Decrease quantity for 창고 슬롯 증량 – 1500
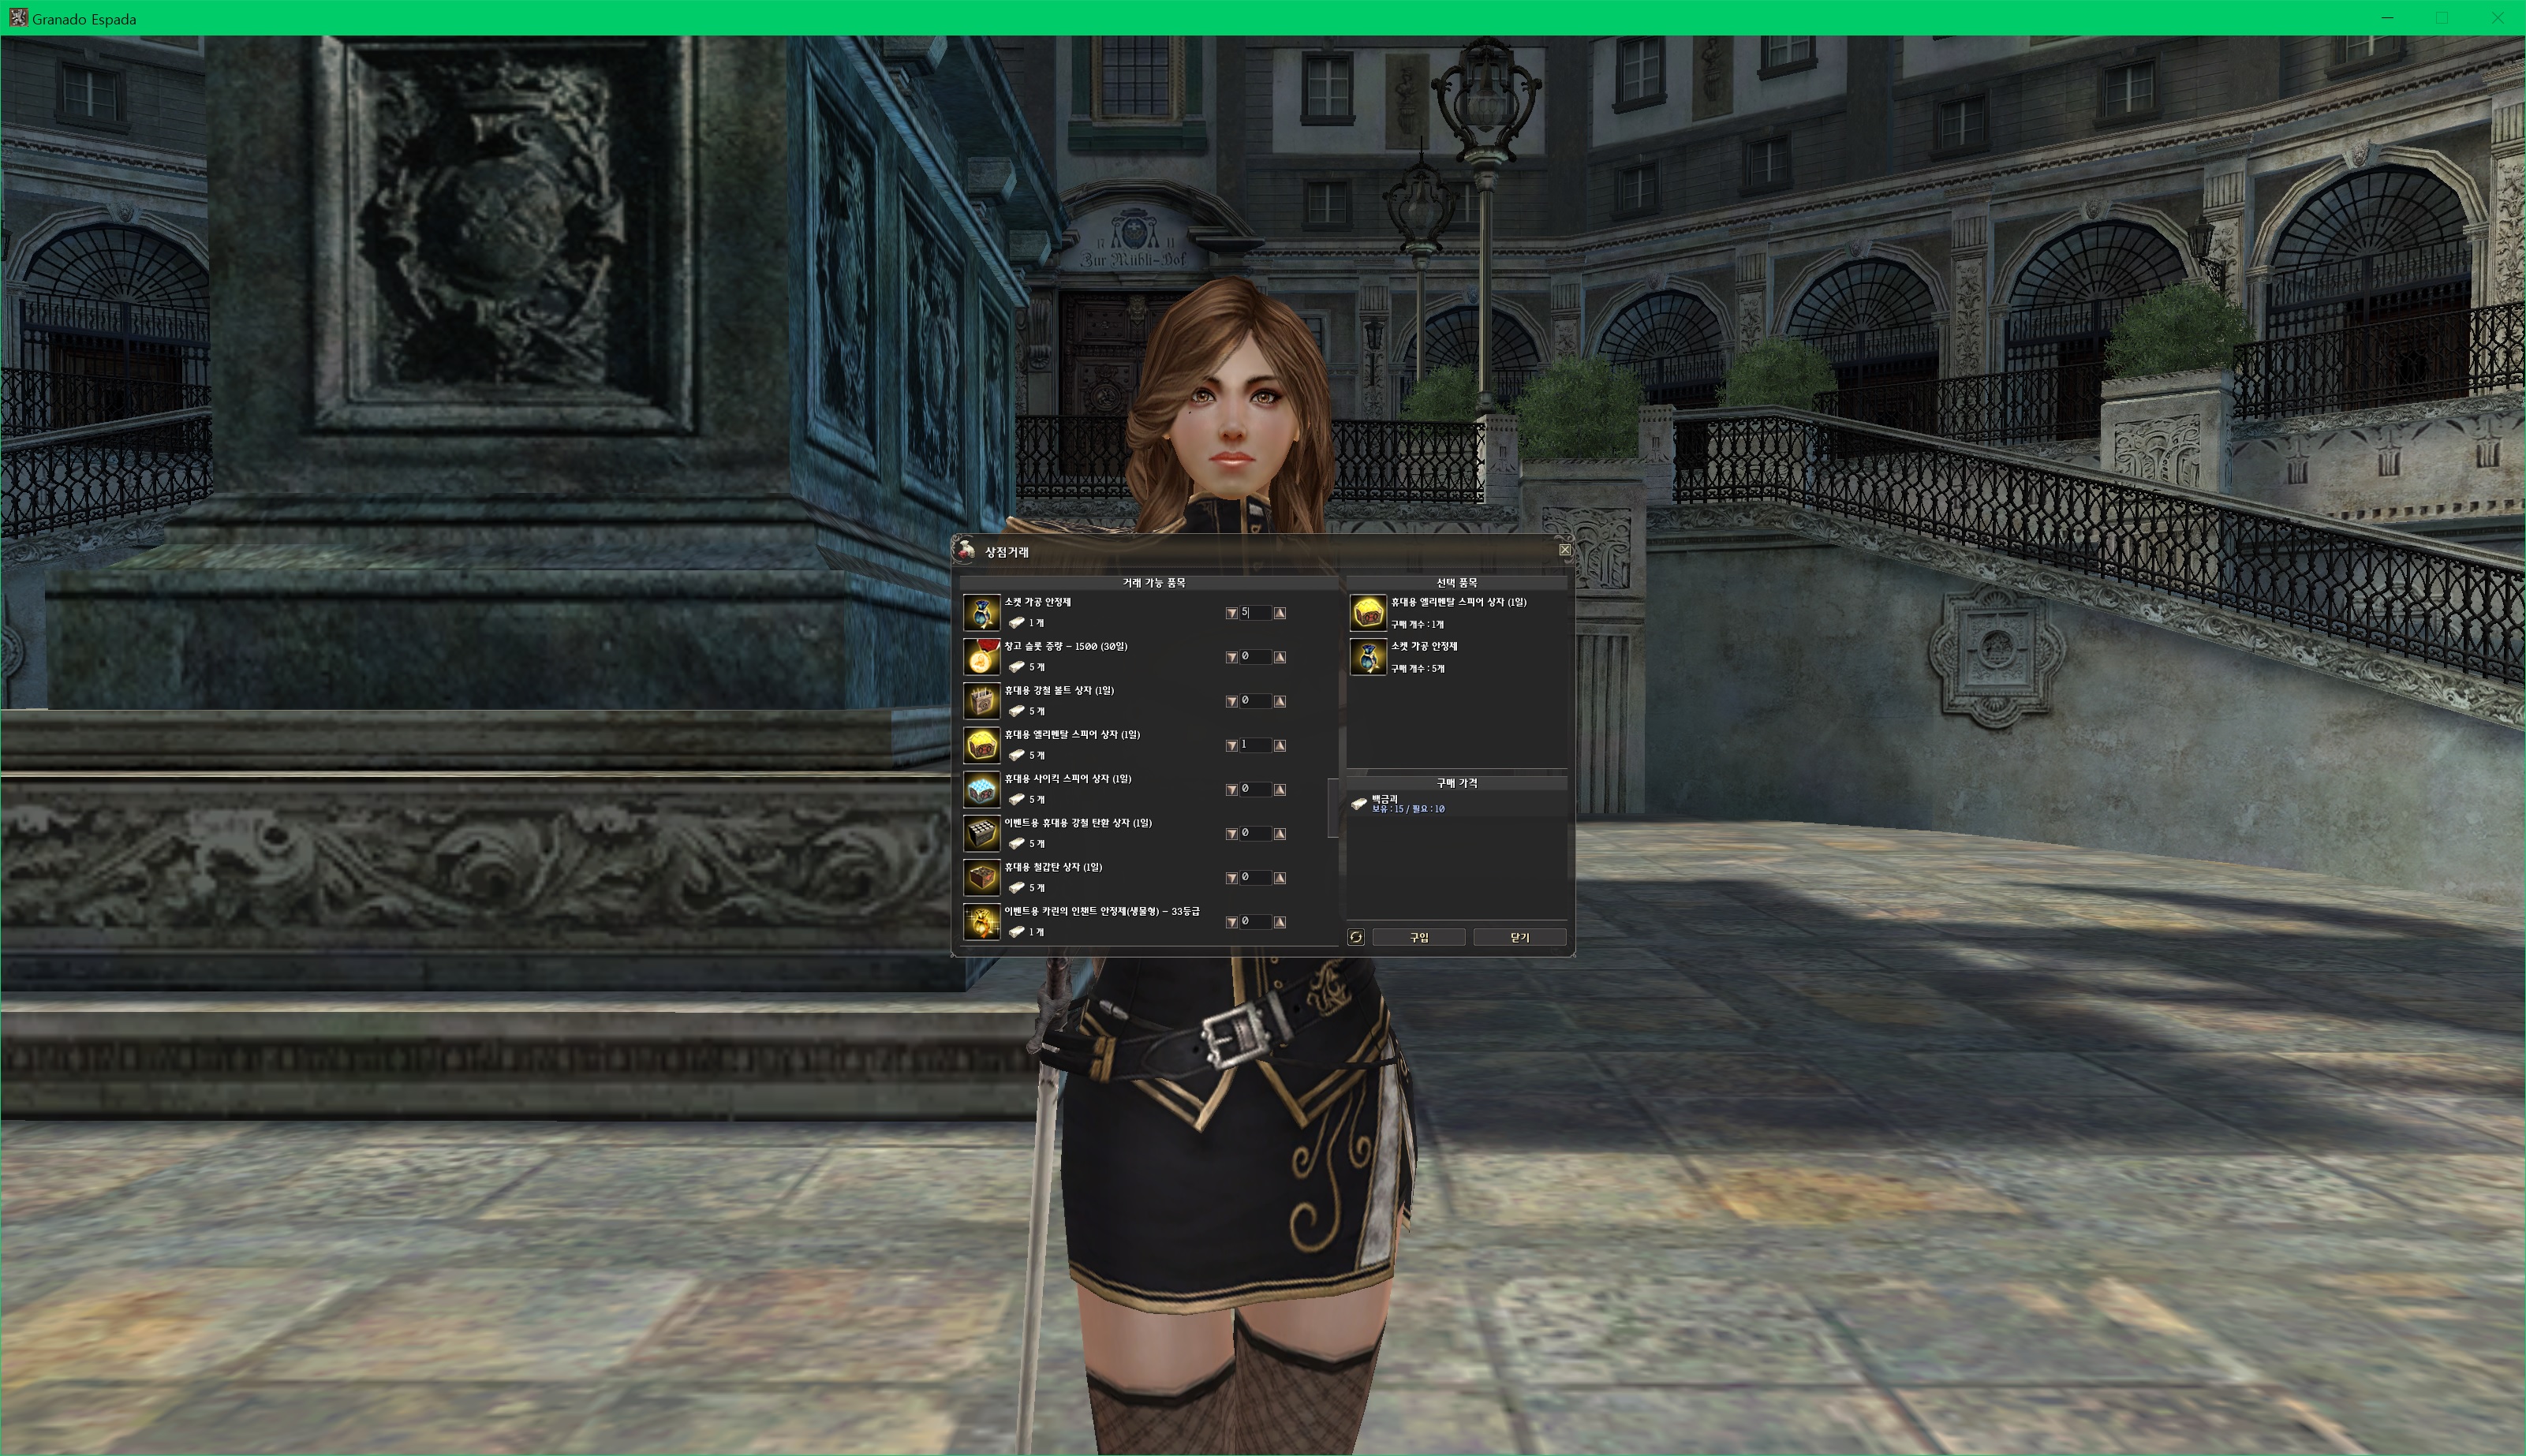Image resolution: width=2526 pixels, height=1456 pixels. coord(1232,657)
